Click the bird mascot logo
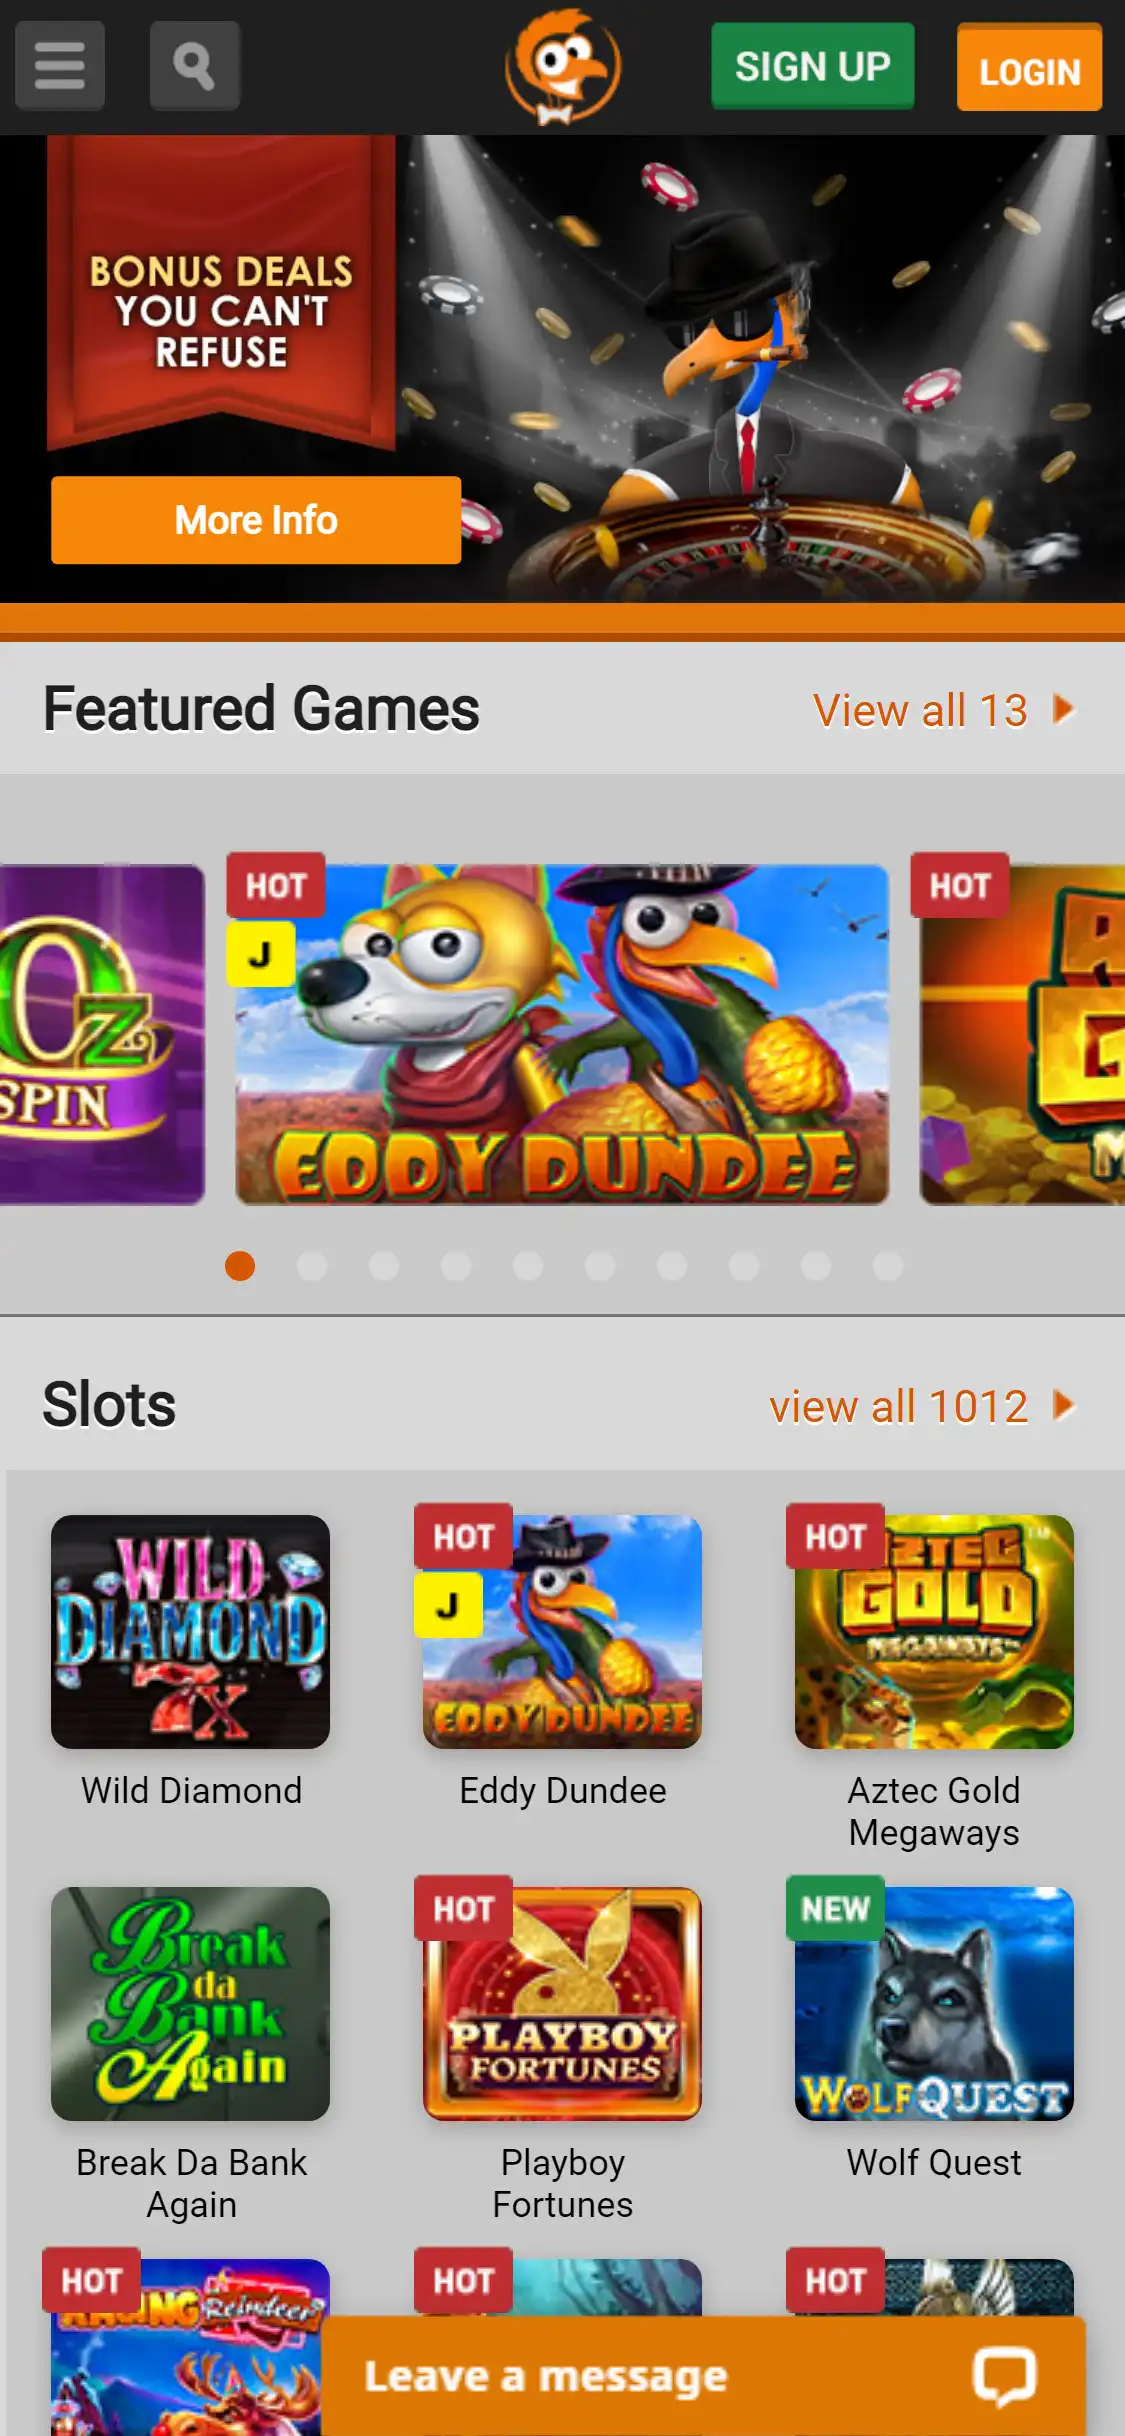This screenshot has width=1125, height=2436. tap(563, 67)
